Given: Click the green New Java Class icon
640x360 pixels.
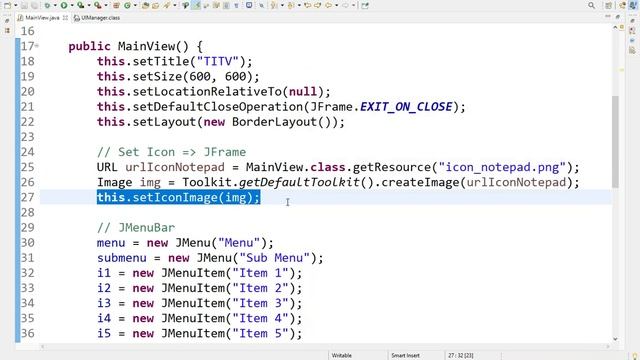Looking at the screenshot, I should 127,5.
